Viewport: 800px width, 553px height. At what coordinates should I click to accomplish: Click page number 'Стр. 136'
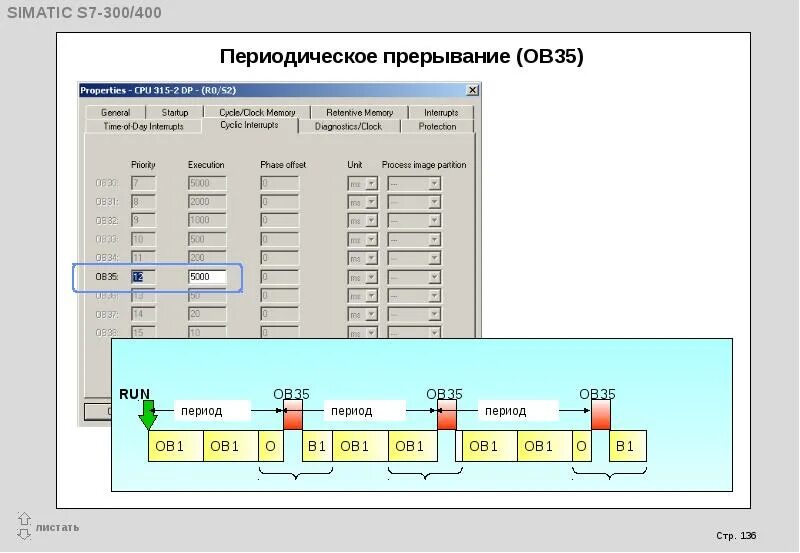(x=736, y=536)
